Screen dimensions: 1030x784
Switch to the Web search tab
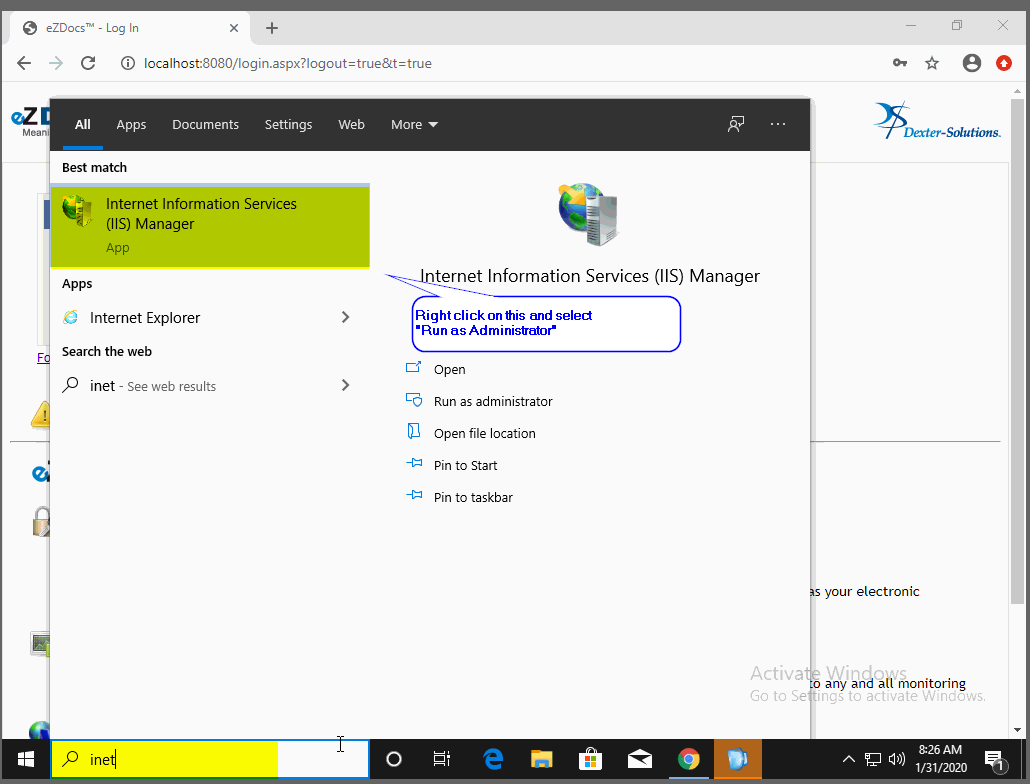point(351,125)
